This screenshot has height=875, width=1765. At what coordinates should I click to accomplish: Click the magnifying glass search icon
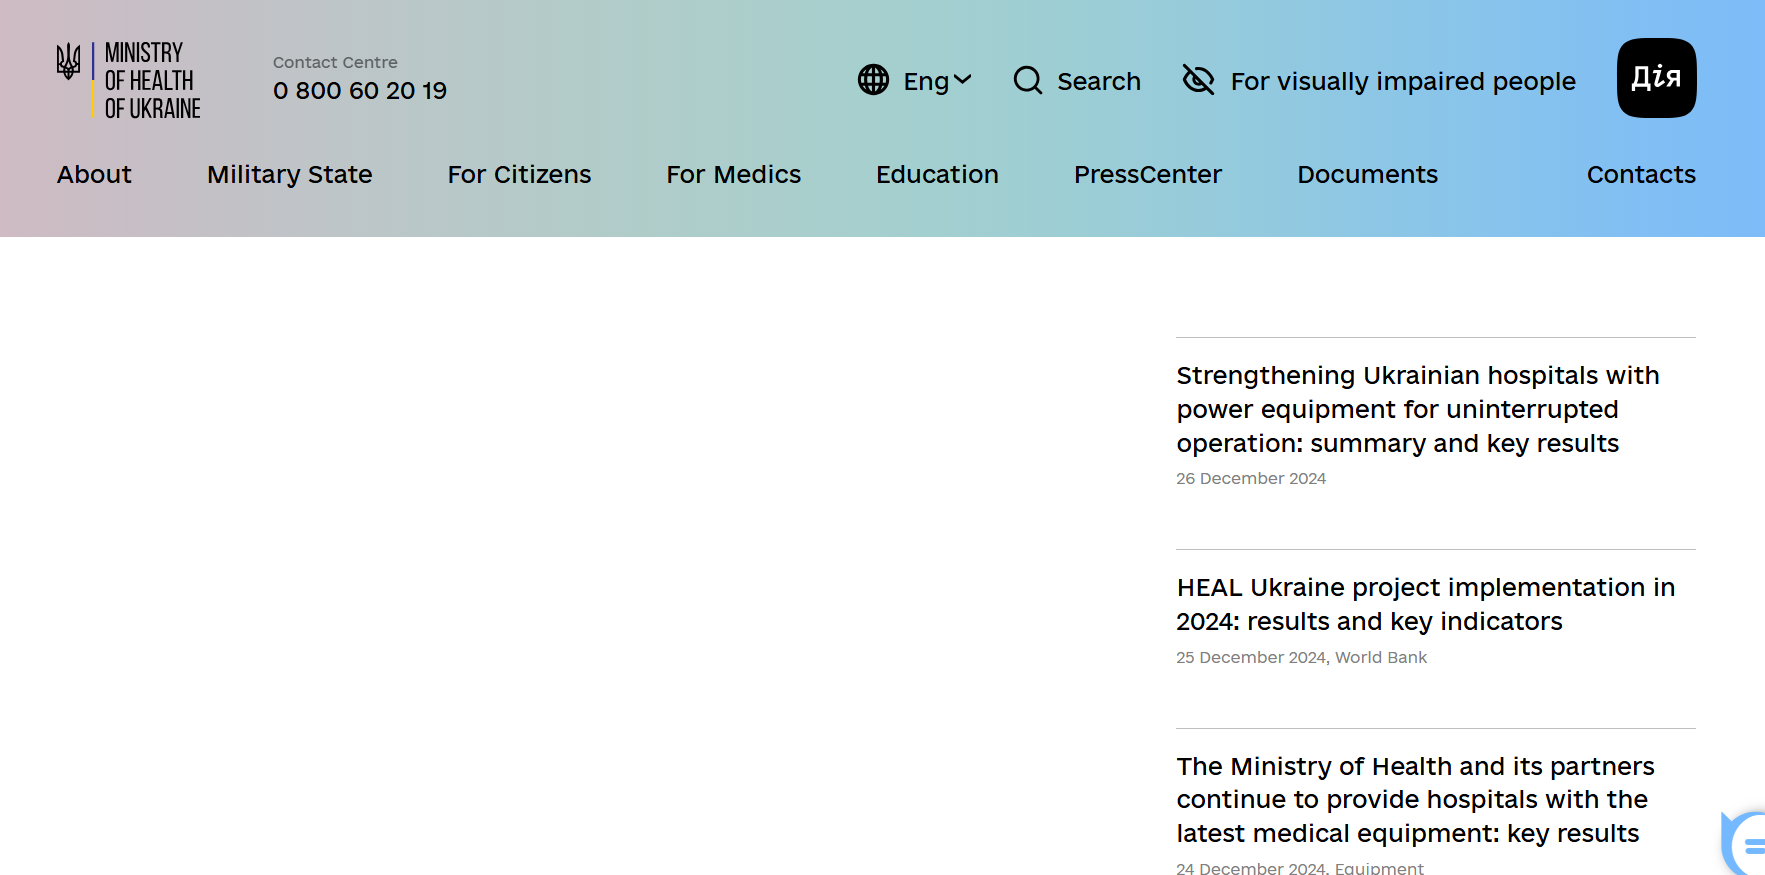[x=1027, y=80]
